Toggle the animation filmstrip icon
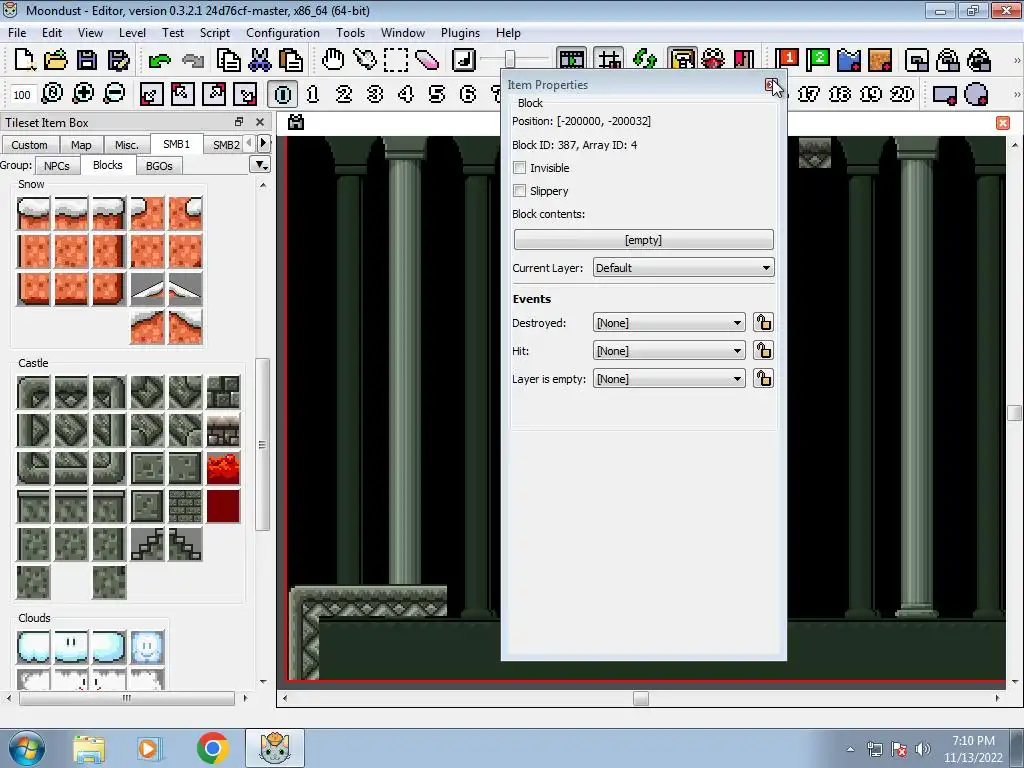Image resolution: width=1024 pixels, height=768 pixels. click(571, 60)
